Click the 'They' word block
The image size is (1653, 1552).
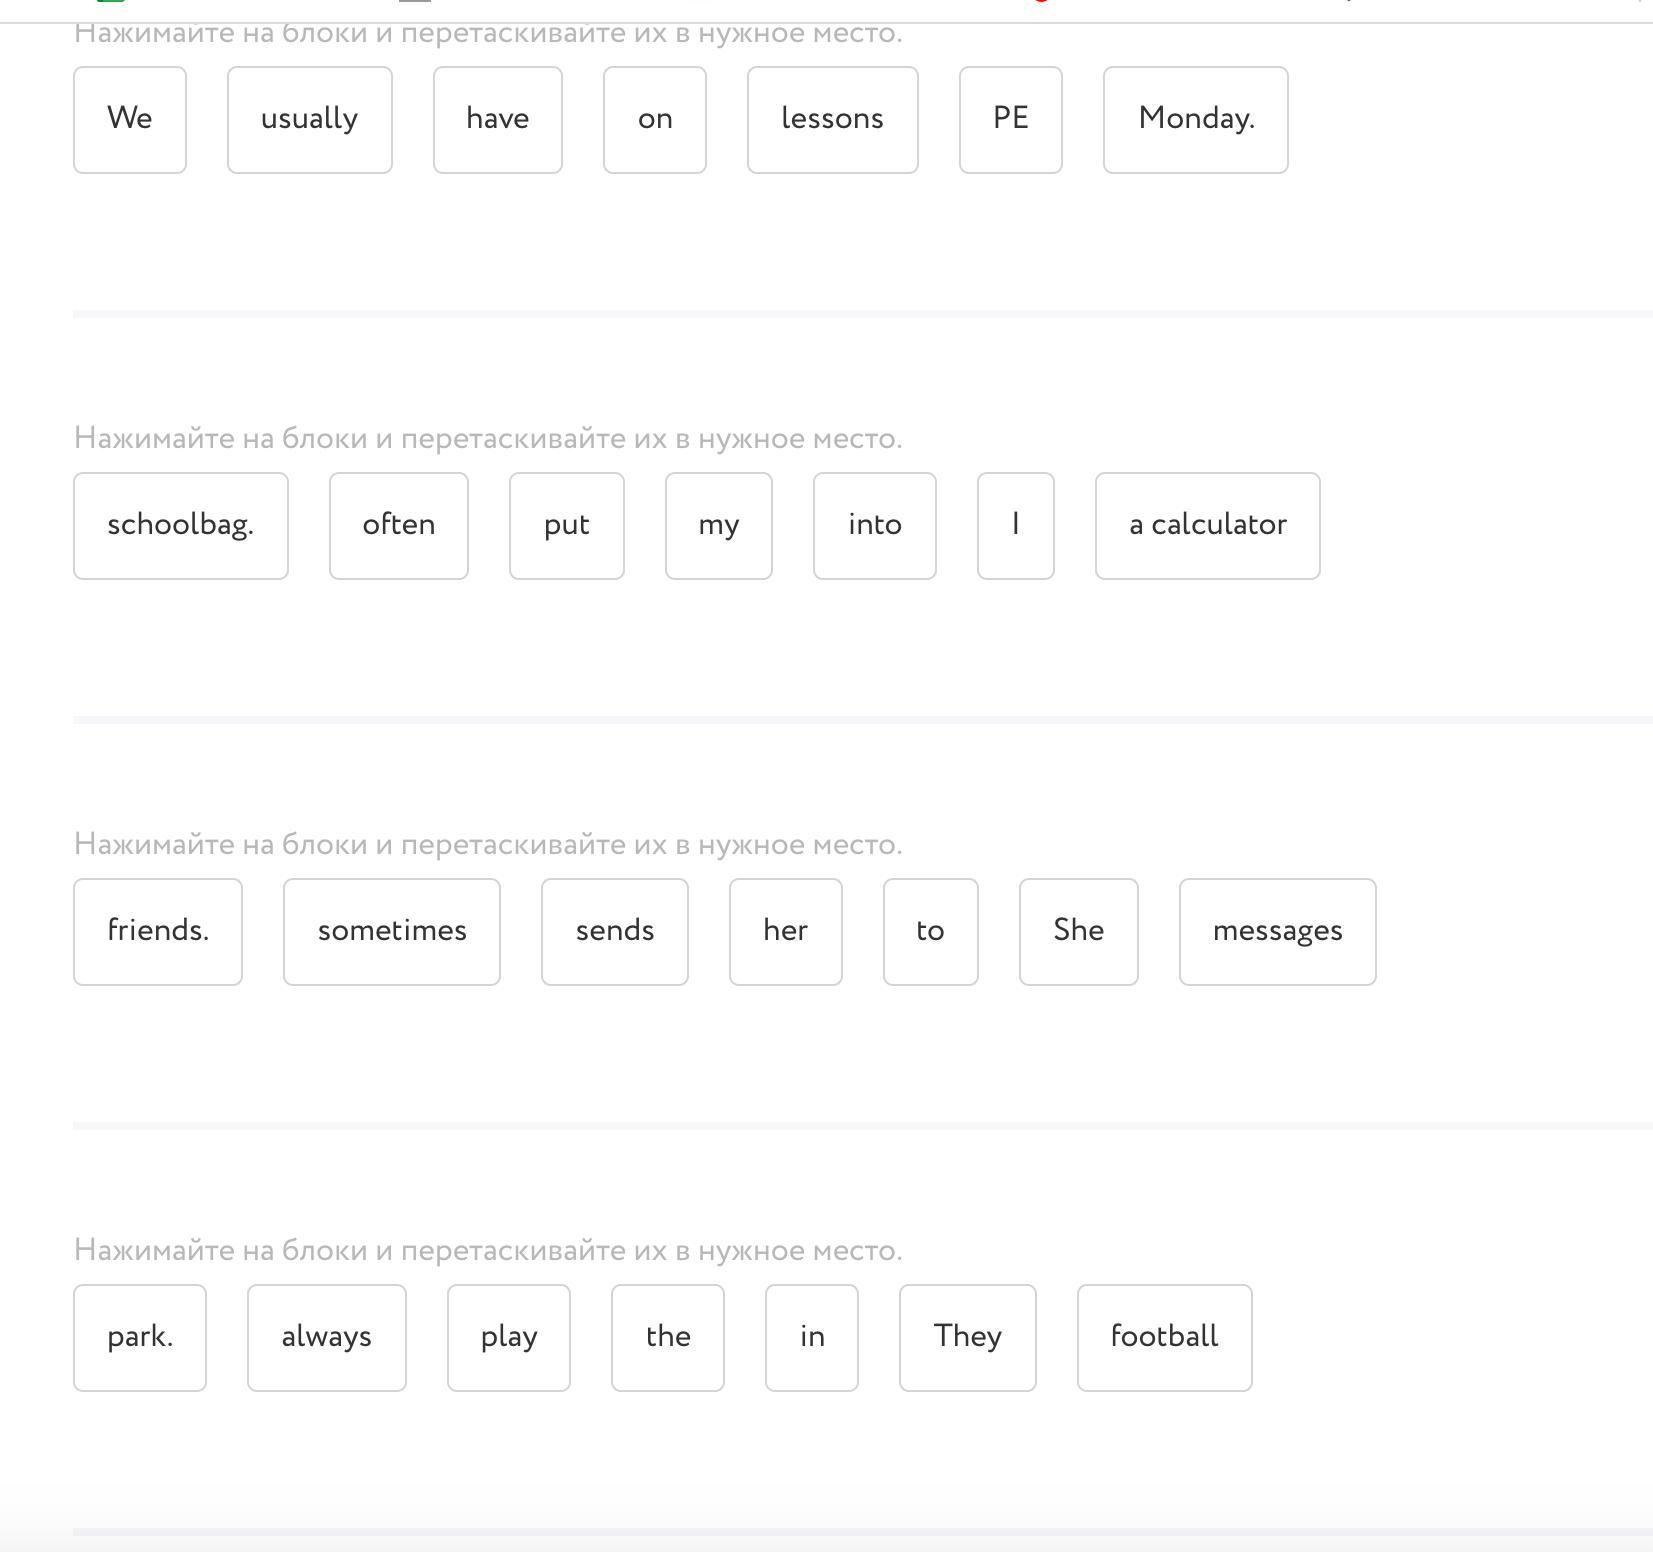(x=967, y=1338)
